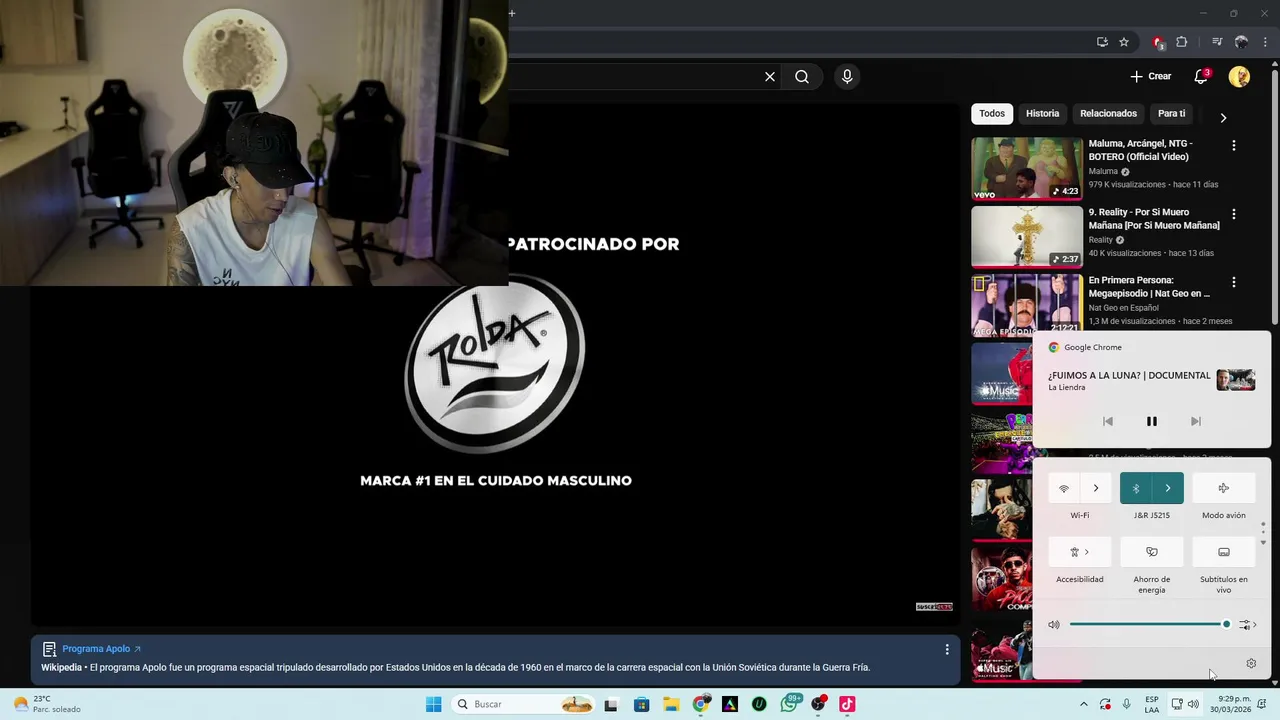Select the Para ti filter chip
The height and width of the screenshot is (720, 1280).
[x=1171, y=113]
